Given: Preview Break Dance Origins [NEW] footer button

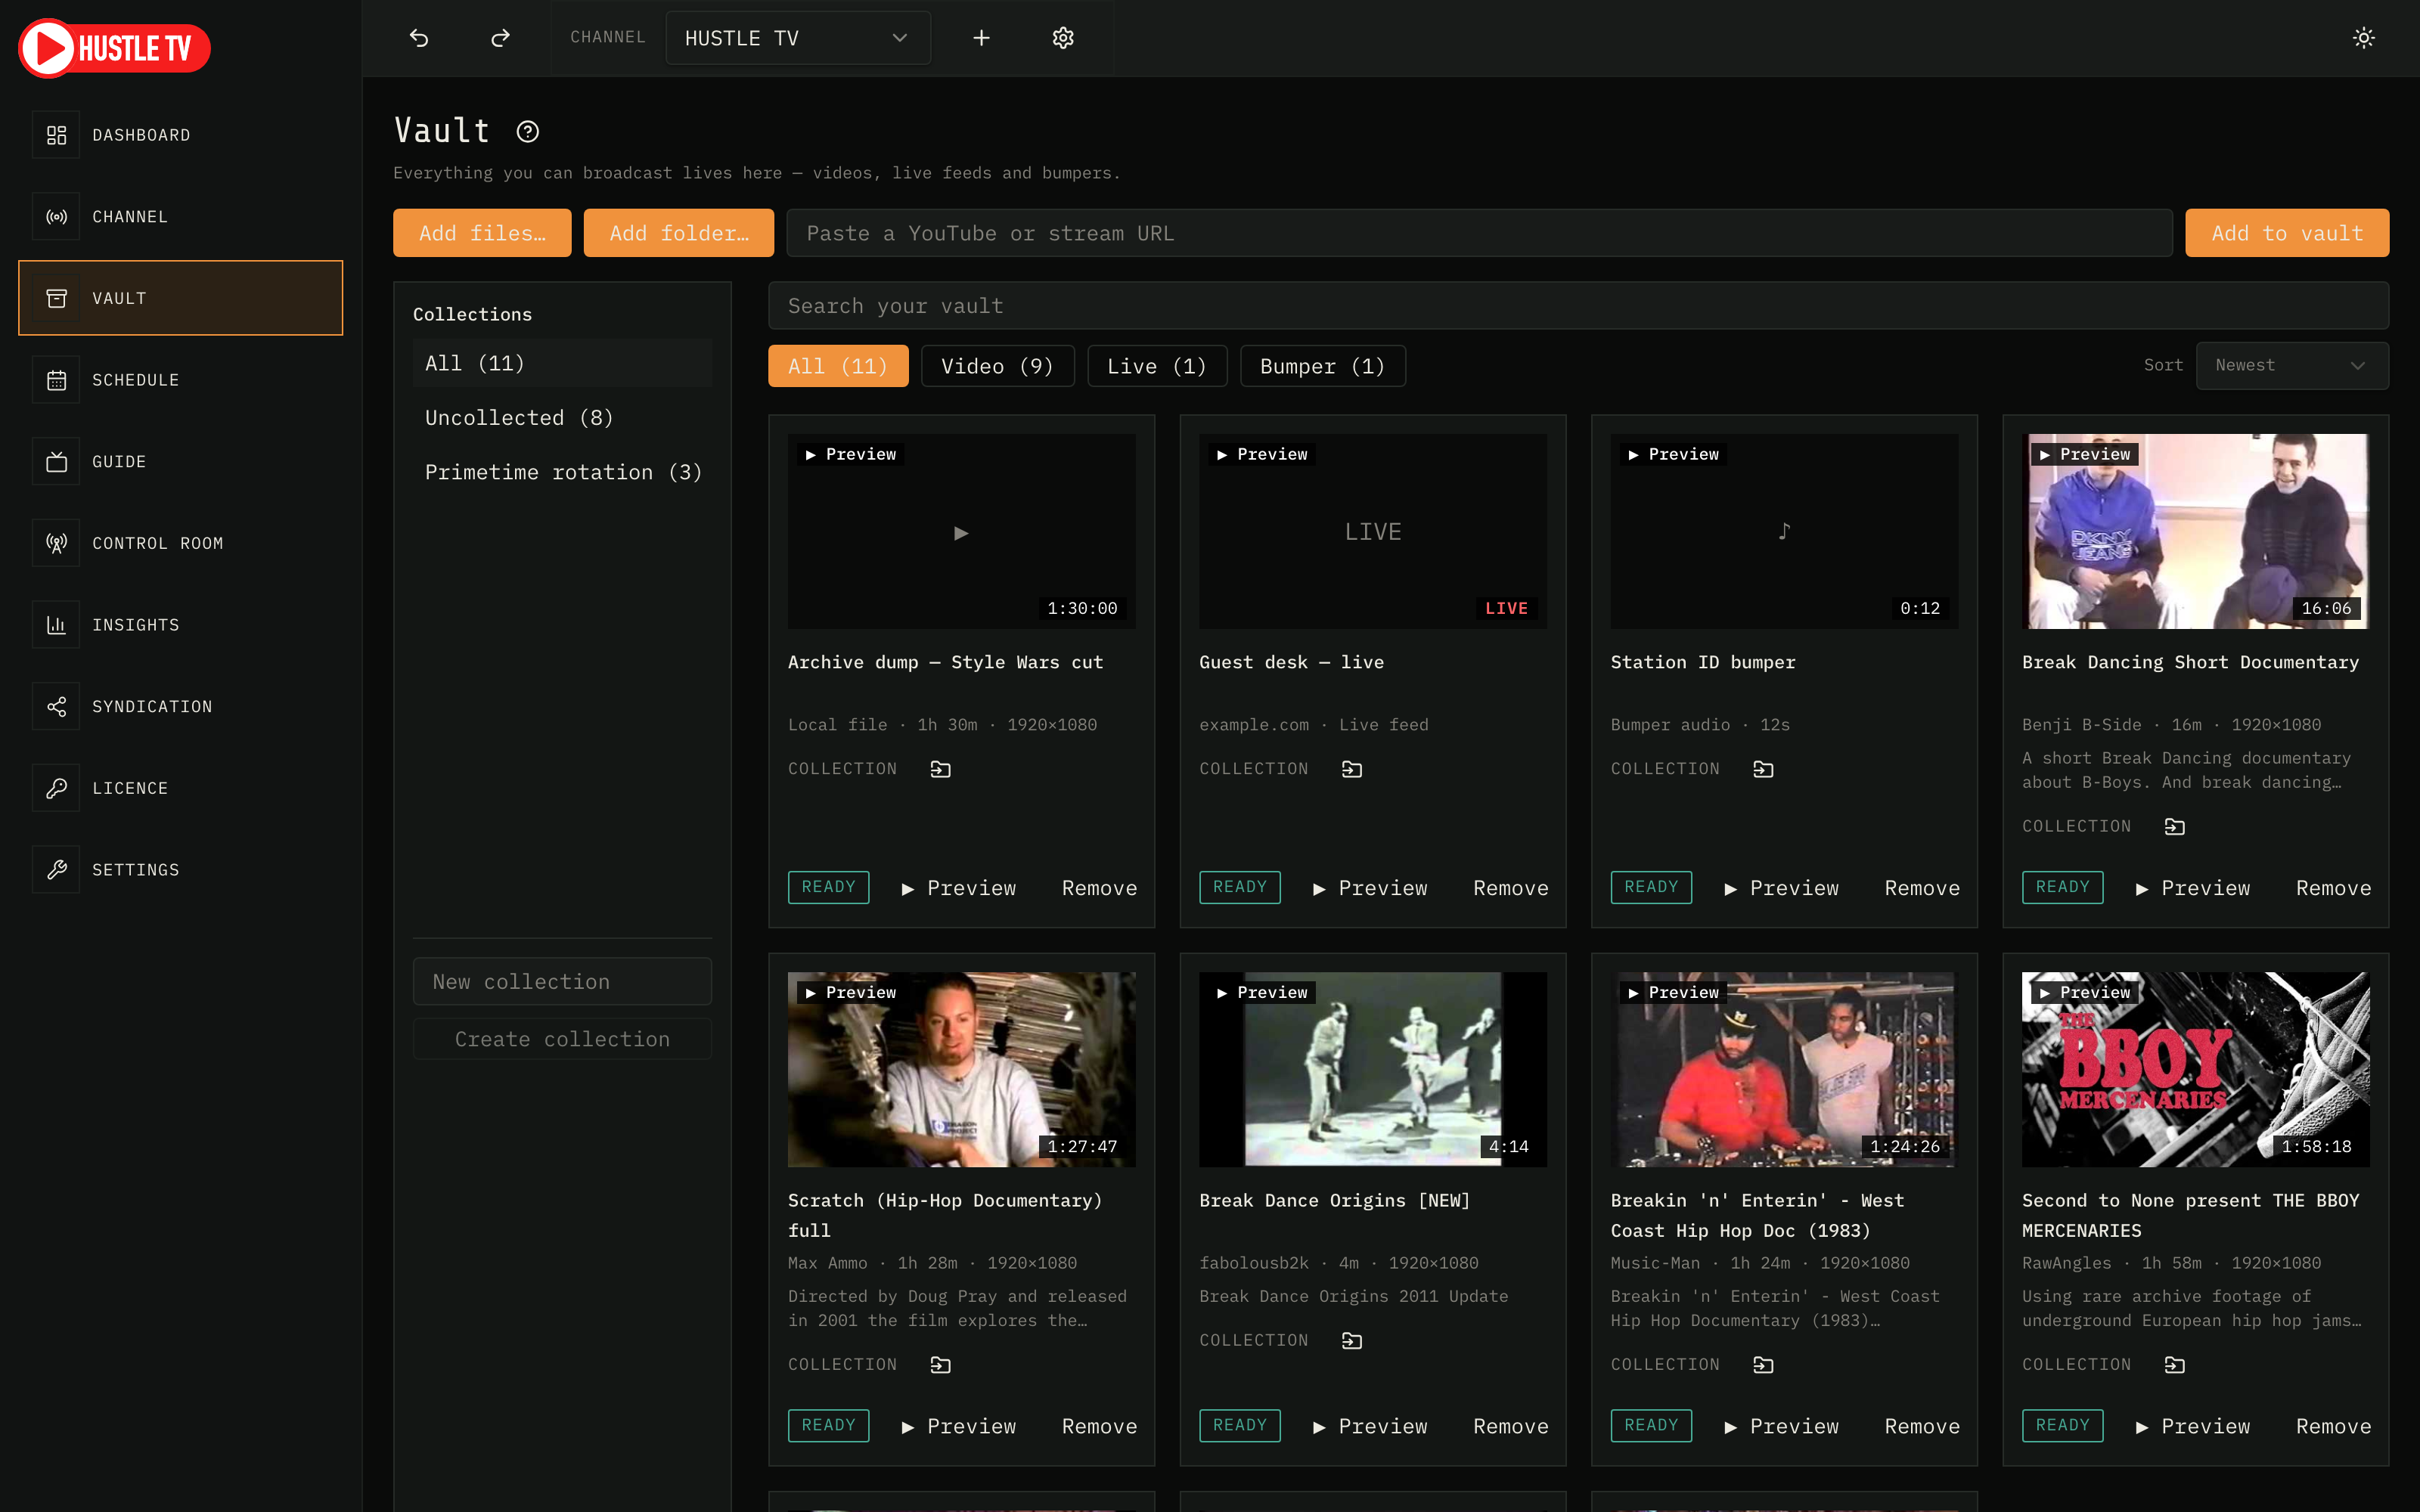Looking at the screenshot, I should tap(1370, 1426).
